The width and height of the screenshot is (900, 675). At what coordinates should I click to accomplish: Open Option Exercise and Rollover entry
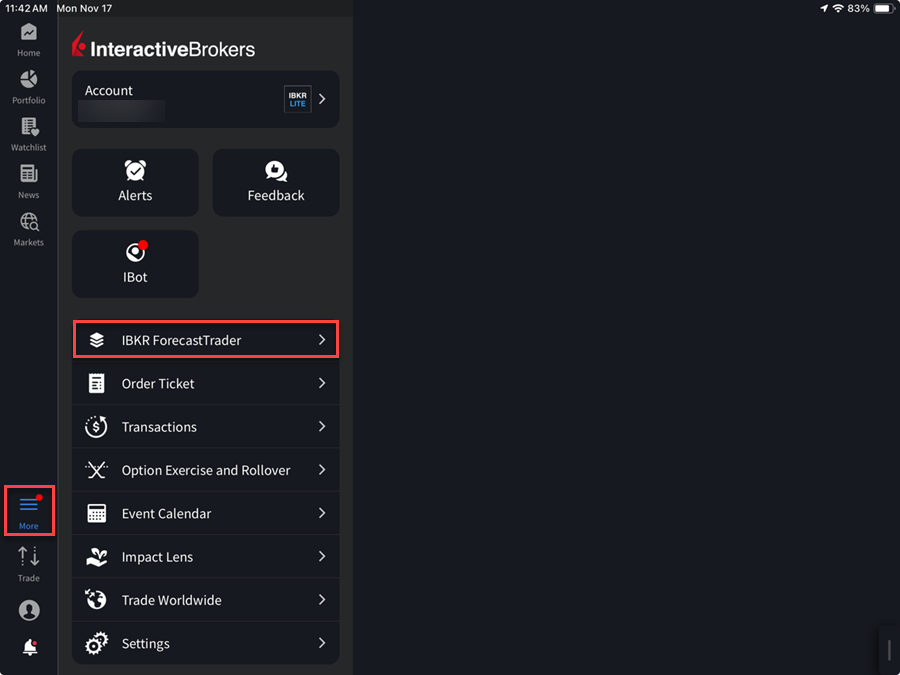(205, 470)
